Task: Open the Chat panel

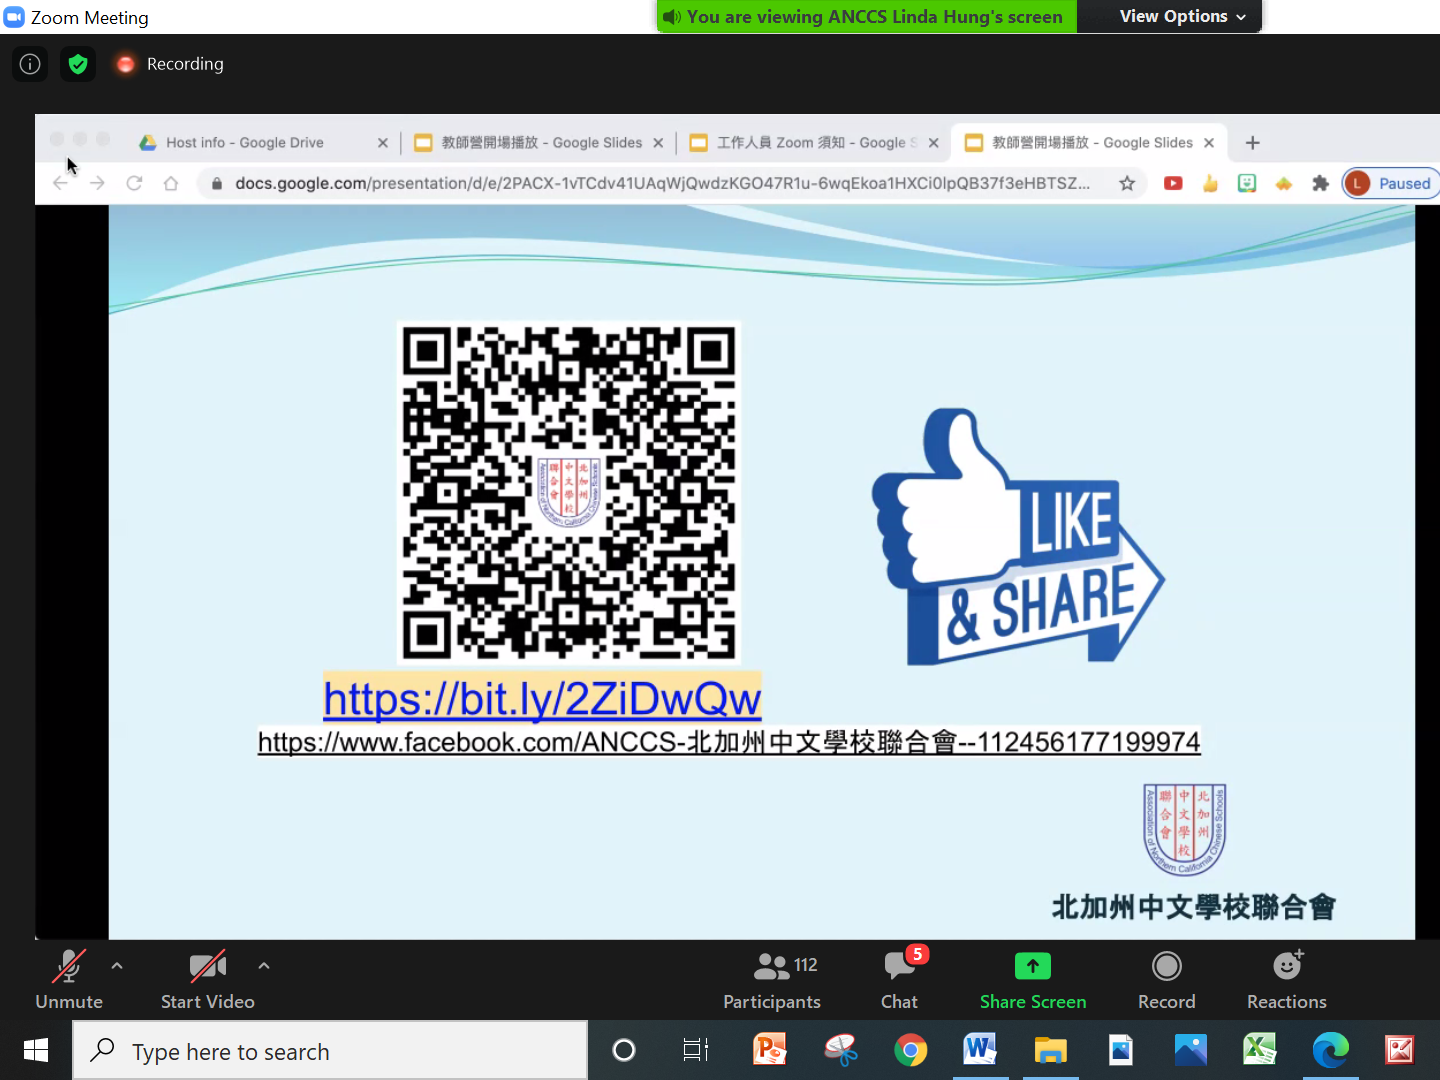Action: [899, 980]
